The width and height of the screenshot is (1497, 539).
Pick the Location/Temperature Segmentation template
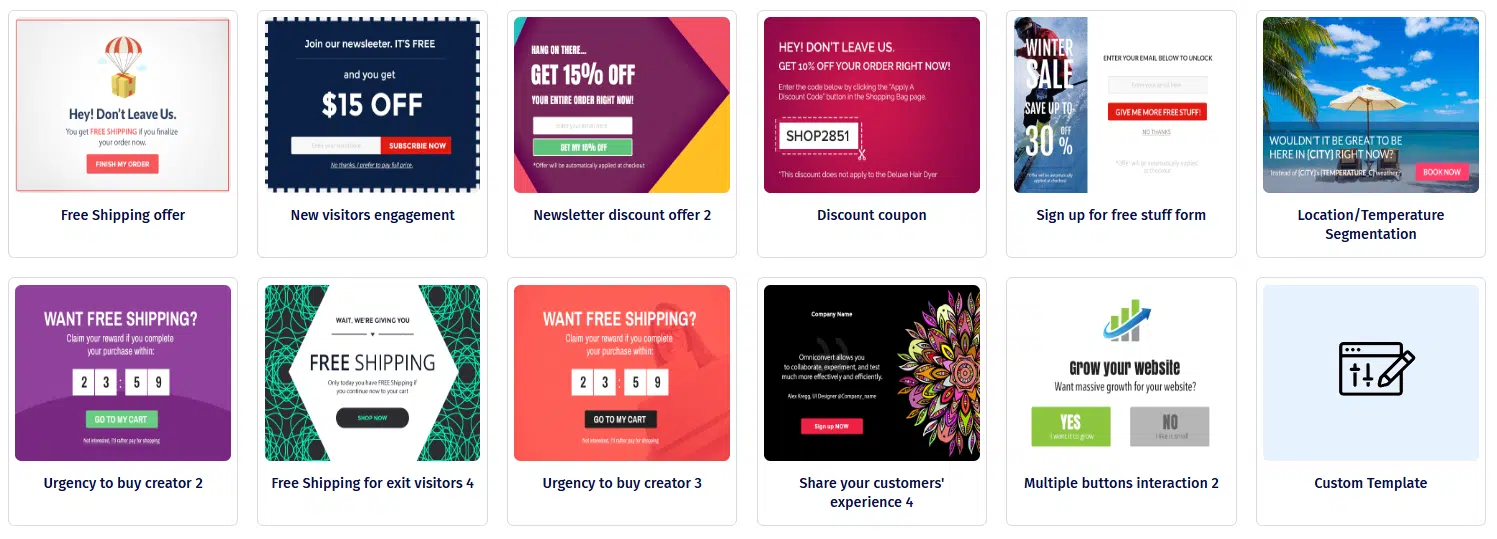pos(1371,105)
